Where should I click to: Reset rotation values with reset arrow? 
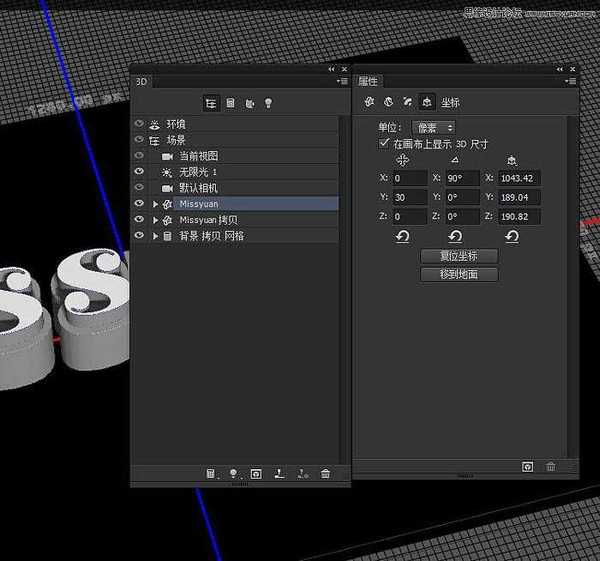pyautogui.click(x=455, y=236)
